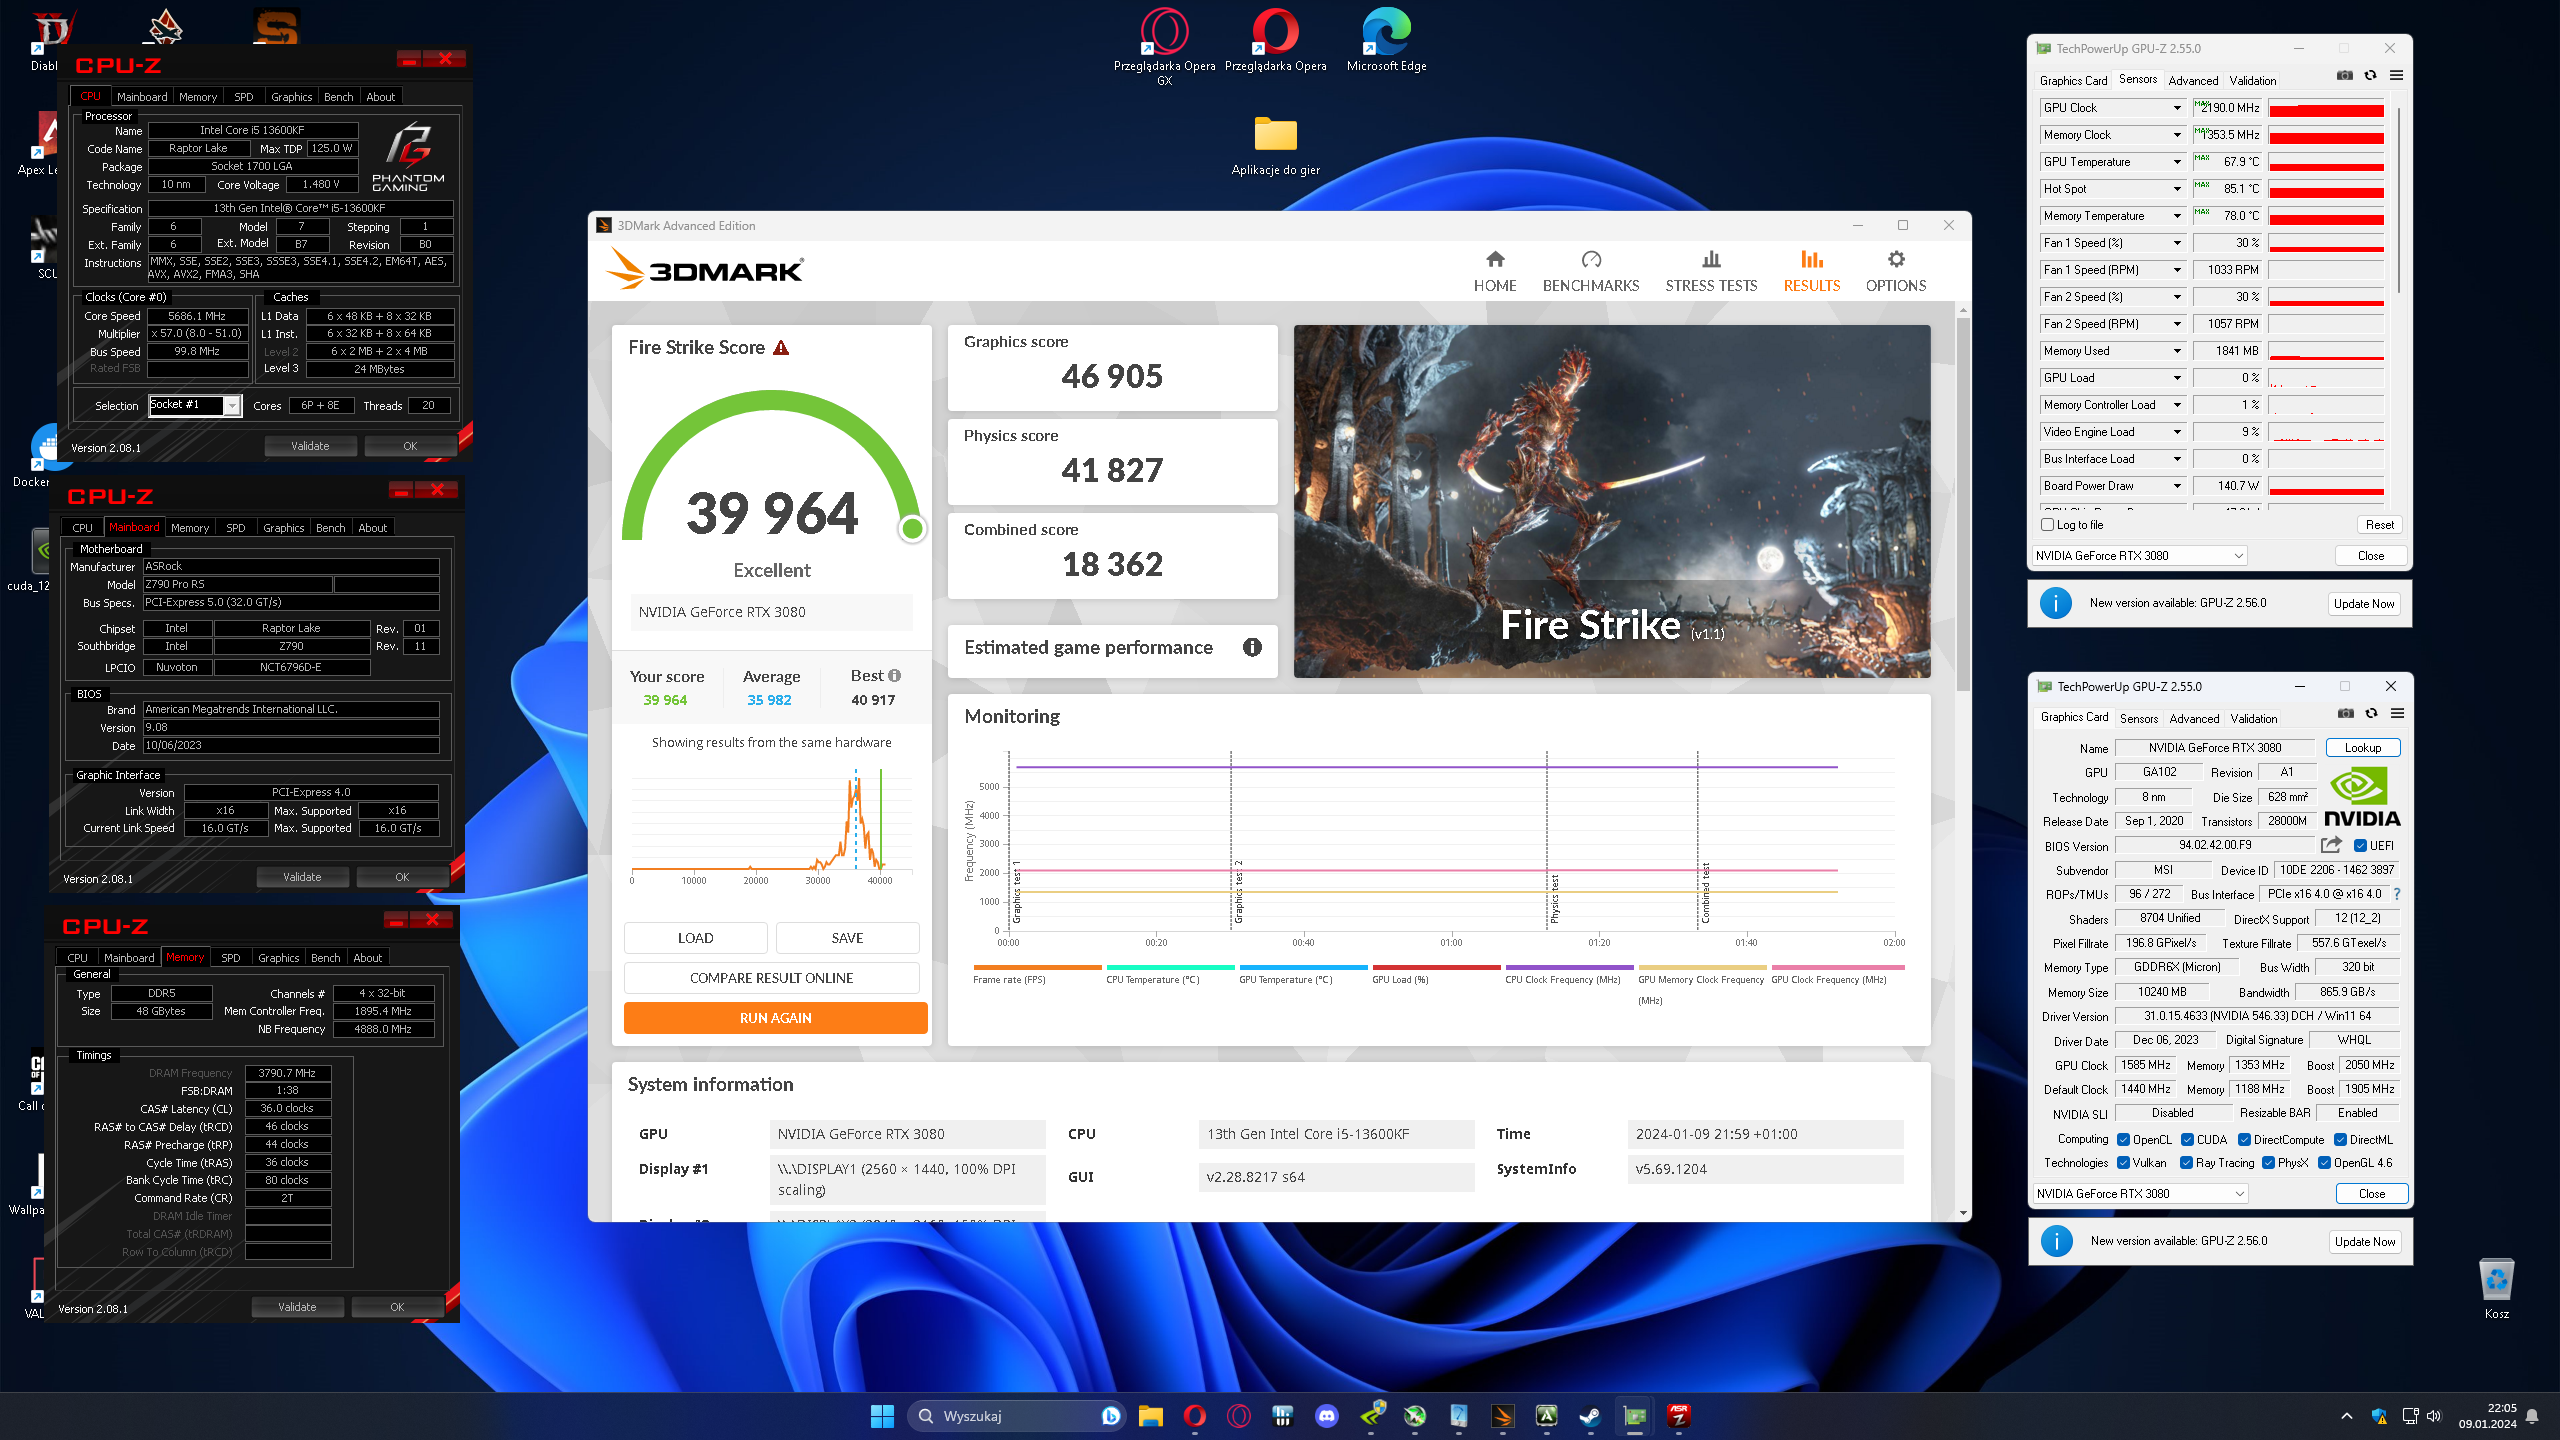Toggle the DirectML checkbox
This screenshot has width=2560, height=1440.
tap(2340, 1140)
